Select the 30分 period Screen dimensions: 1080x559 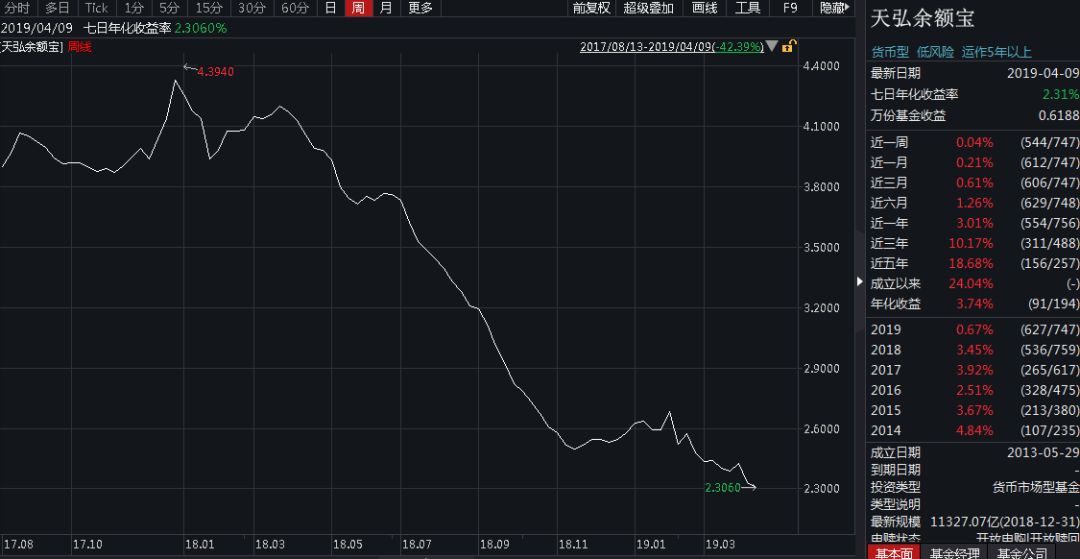(x=252, y=8)
